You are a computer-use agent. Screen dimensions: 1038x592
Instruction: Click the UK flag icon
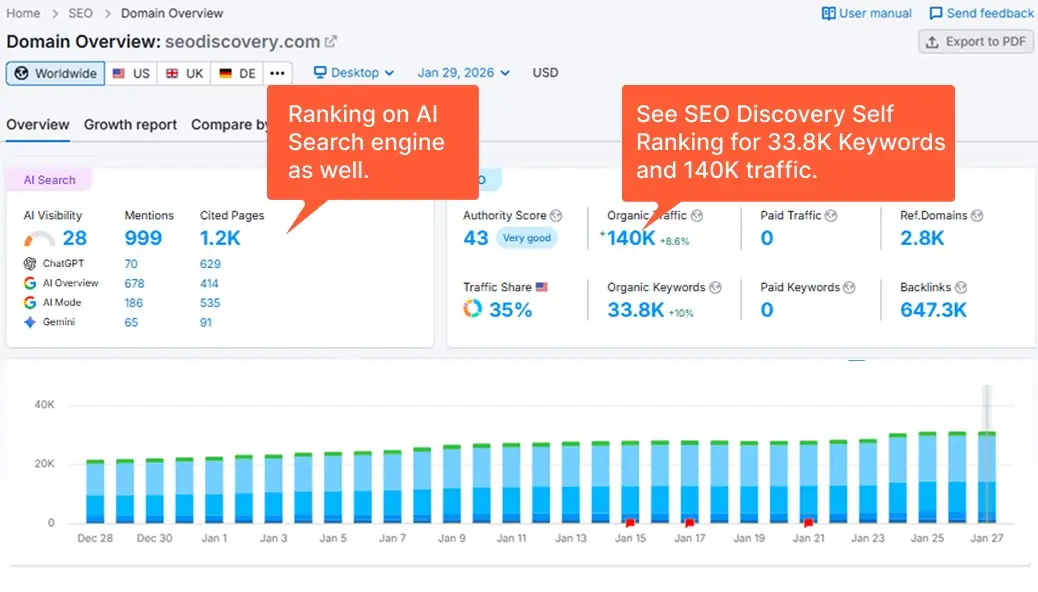click(172, 73)
